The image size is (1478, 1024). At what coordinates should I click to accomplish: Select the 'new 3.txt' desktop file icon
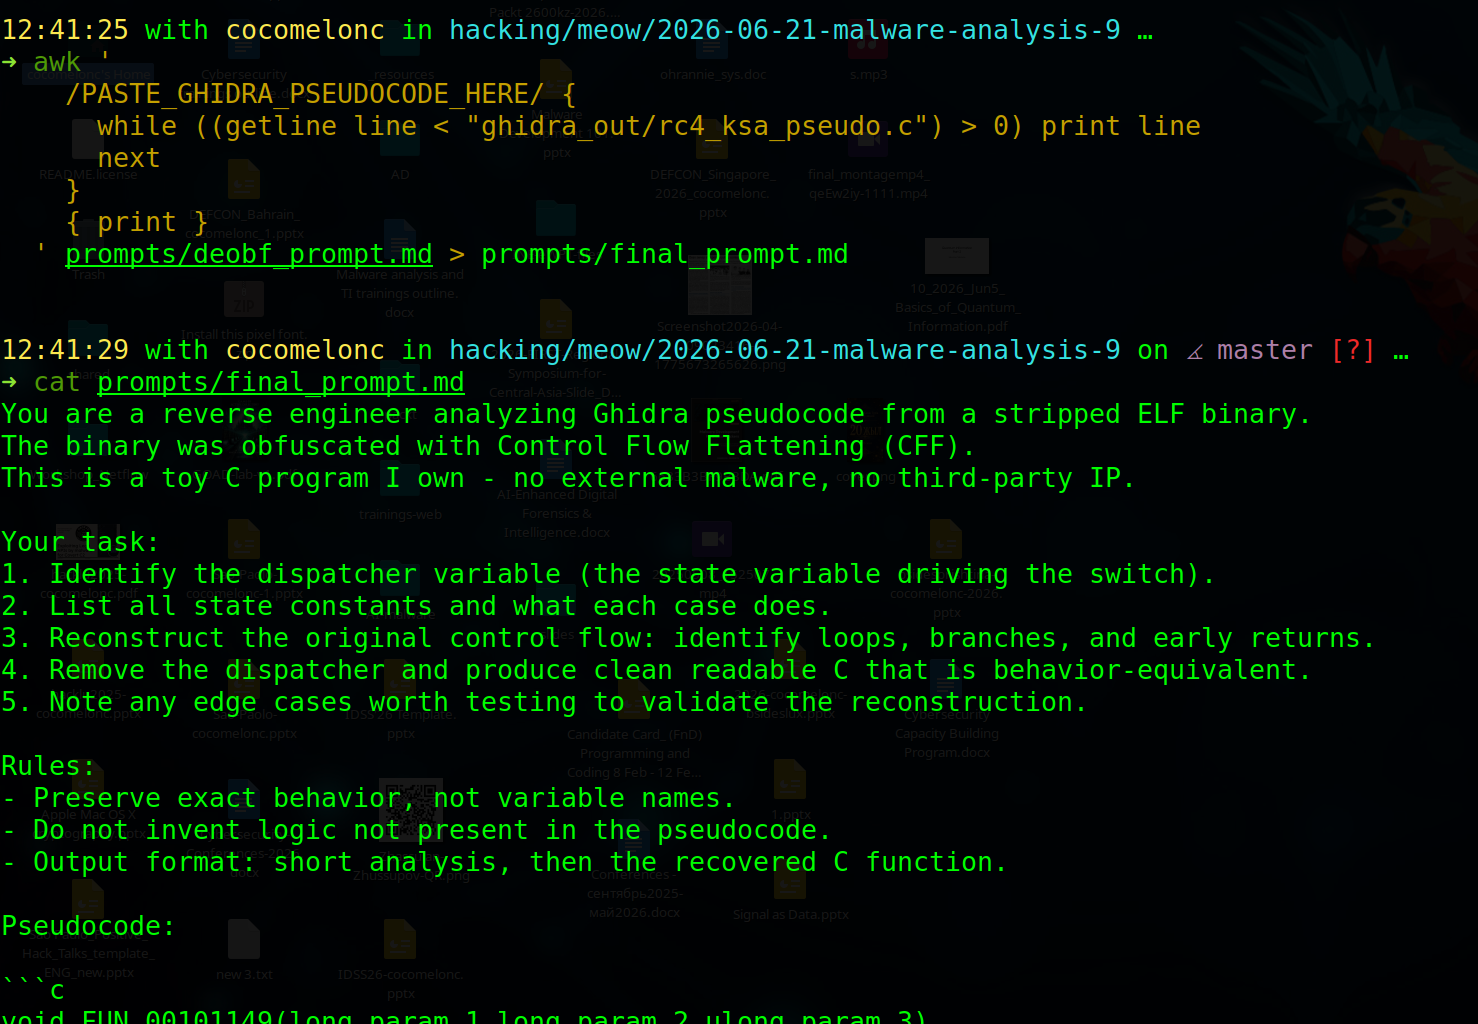pos(244,939)
